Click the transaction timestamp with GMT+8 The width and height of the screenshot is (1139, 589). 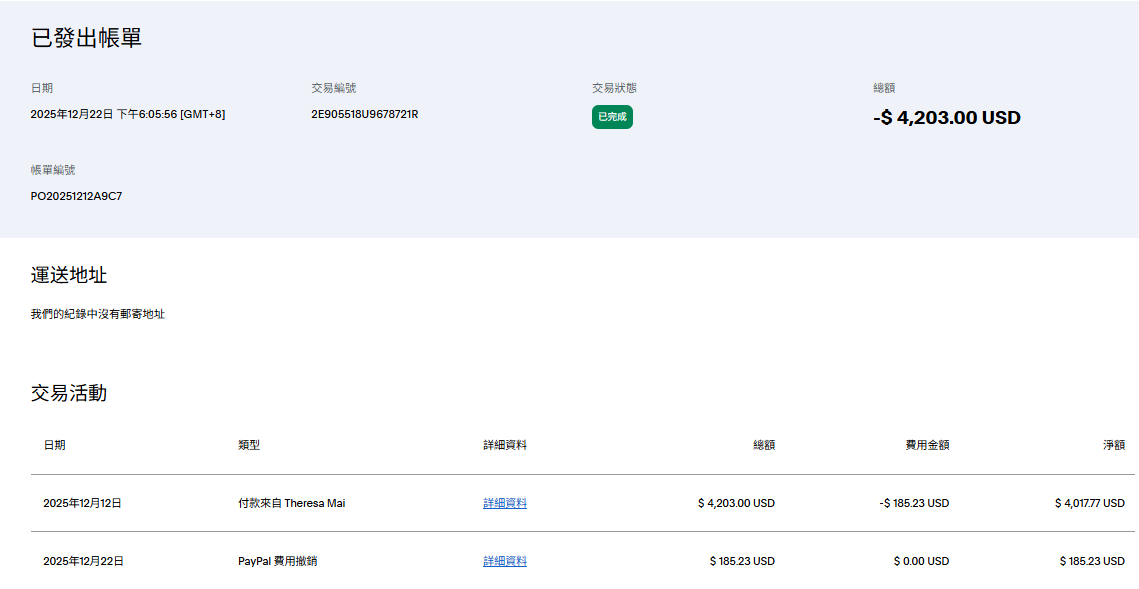pos(127,114)
